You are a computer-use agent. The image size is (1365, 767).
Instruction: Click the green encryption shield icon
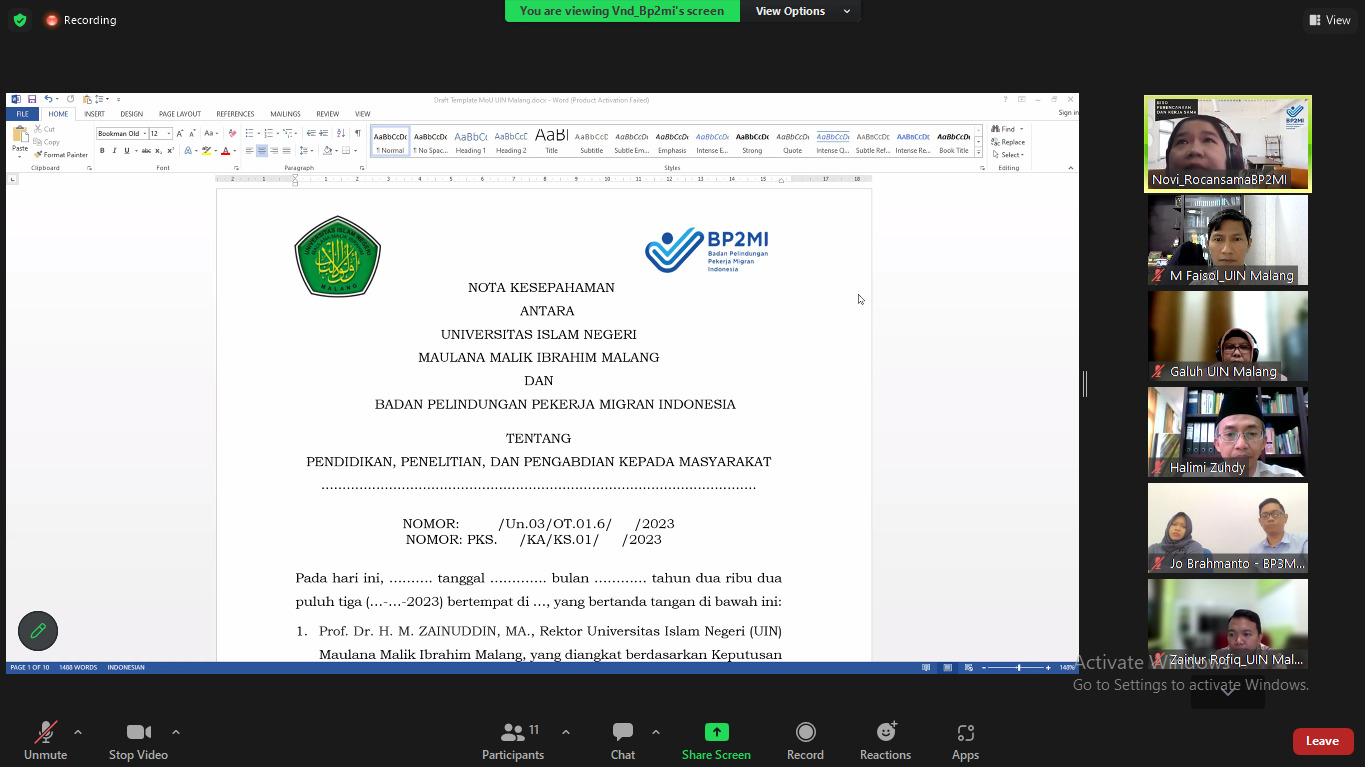click(x=20, y=20)
